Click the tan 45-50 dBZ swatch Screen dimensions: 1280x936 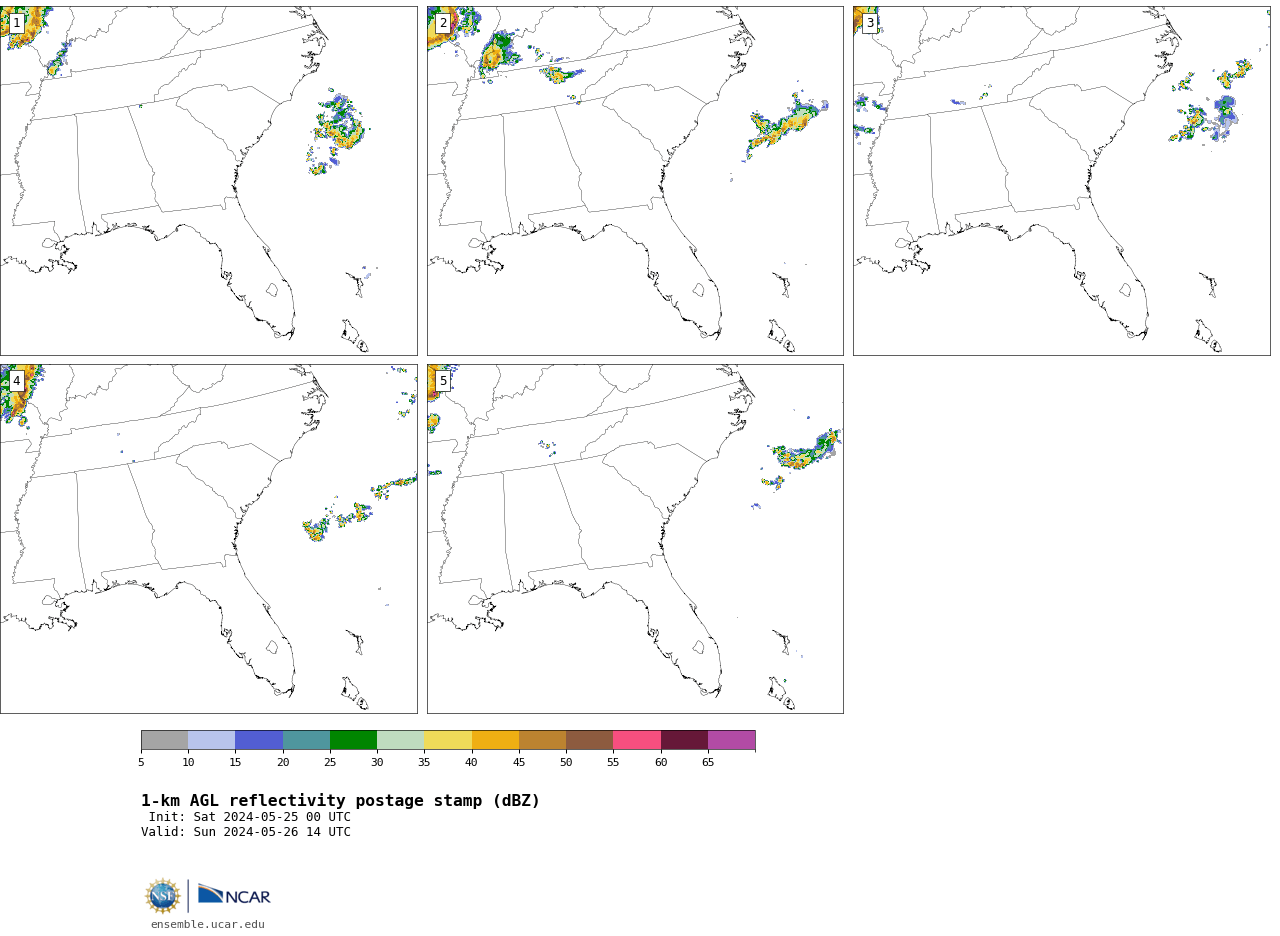coord(542,740)
